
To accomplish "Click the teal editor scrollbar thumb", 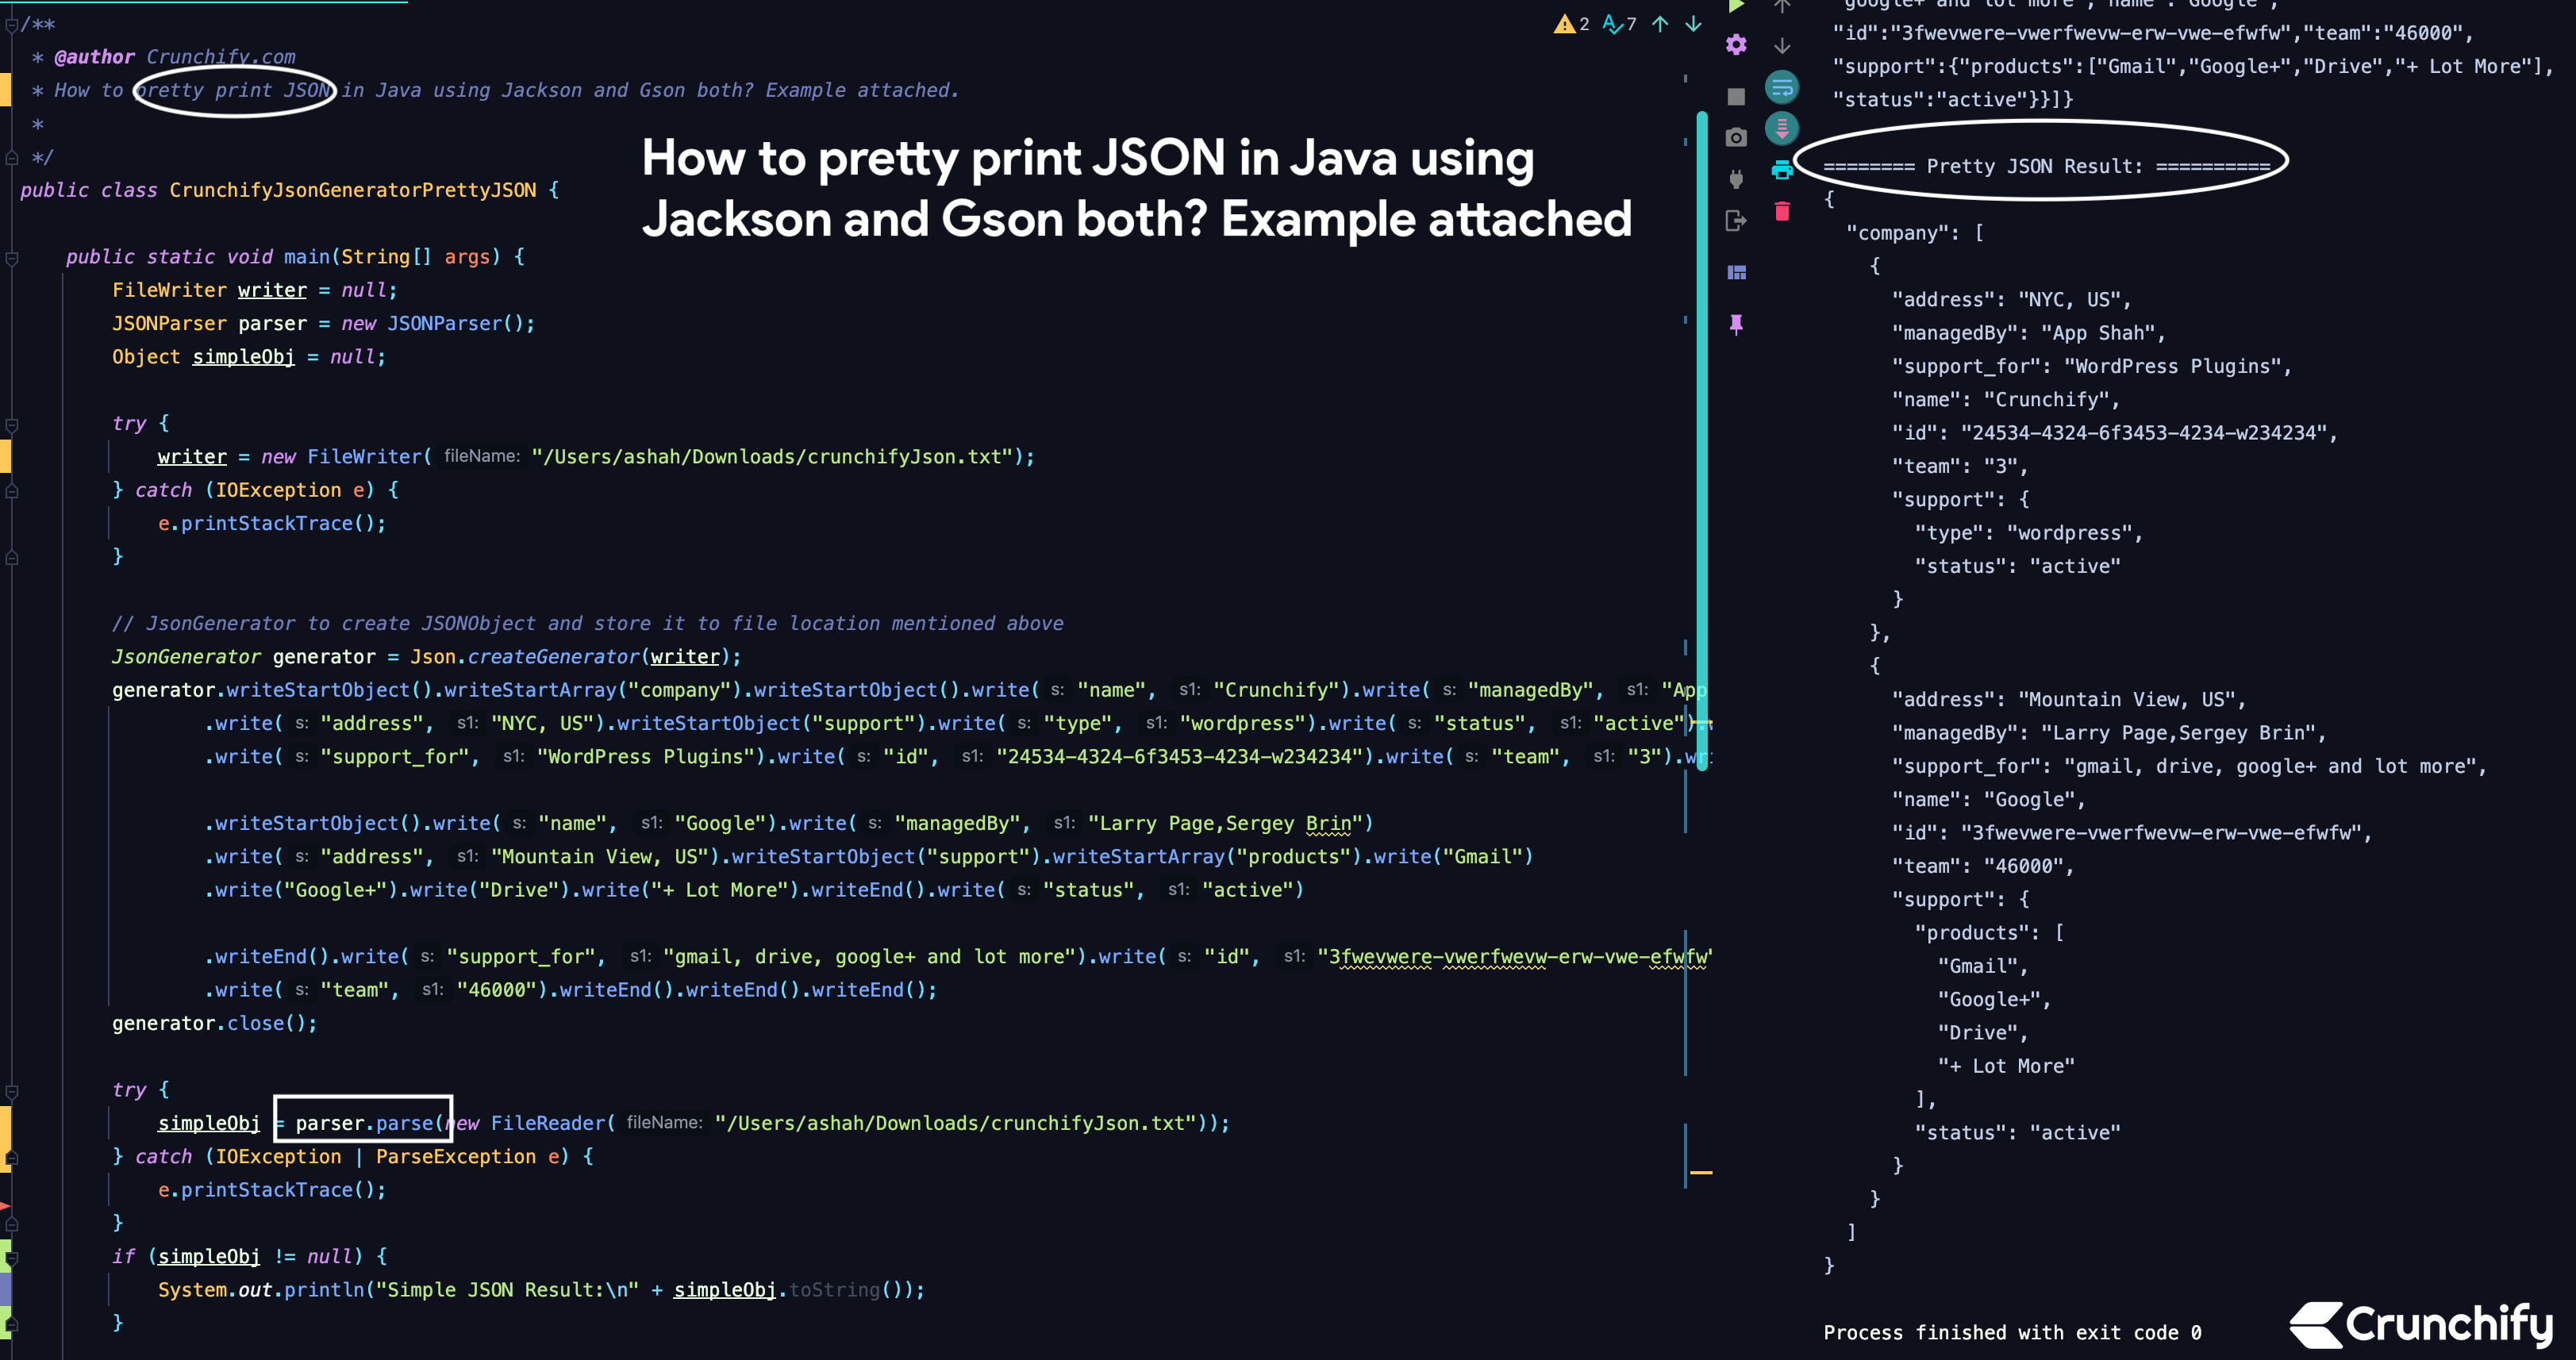I will [1701, 440].
